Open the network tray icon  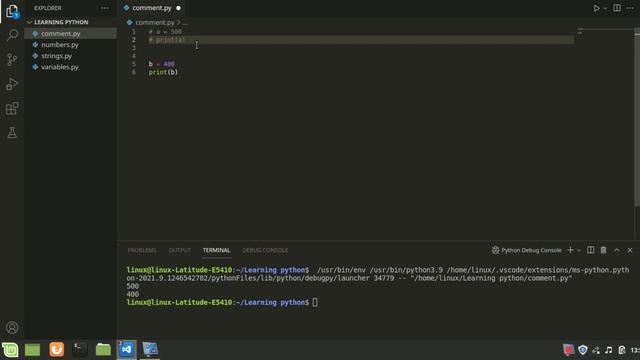pyautogui.click(x=596, y=350)
